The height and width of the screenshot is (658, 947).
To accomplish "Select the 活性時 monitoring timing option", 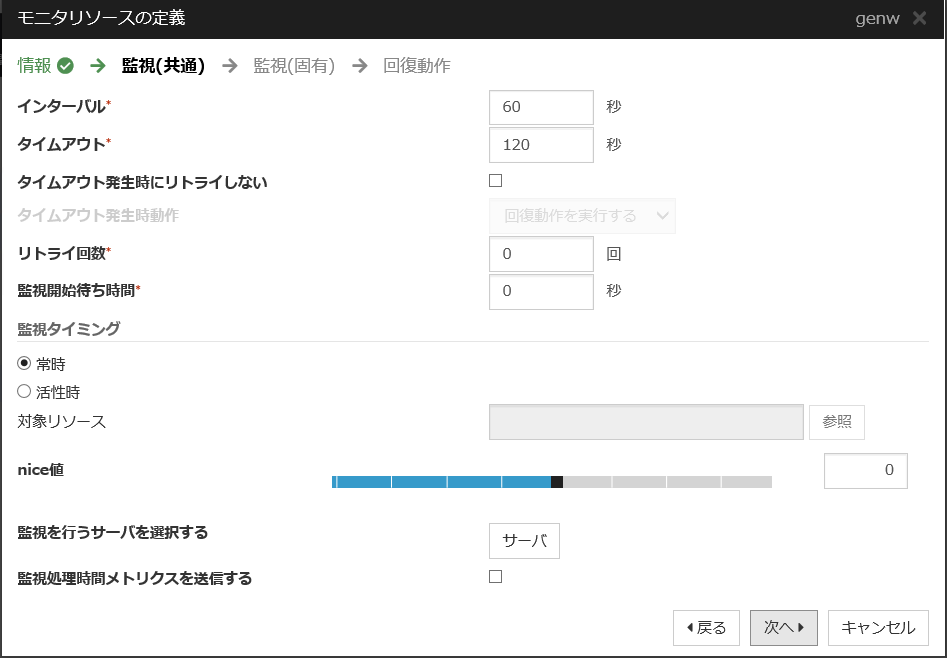I will (x=25, y=392).
